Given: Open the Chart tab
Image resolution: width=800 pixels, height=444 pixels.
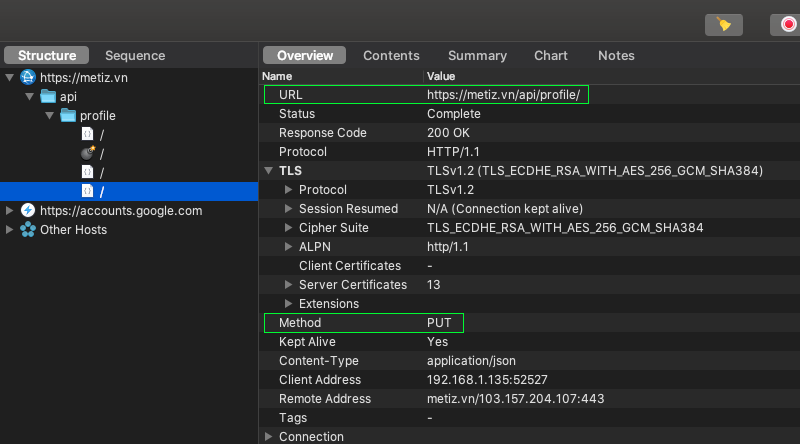Looking at the screenshot, I should pyautogui.click(x=551, y=55).
